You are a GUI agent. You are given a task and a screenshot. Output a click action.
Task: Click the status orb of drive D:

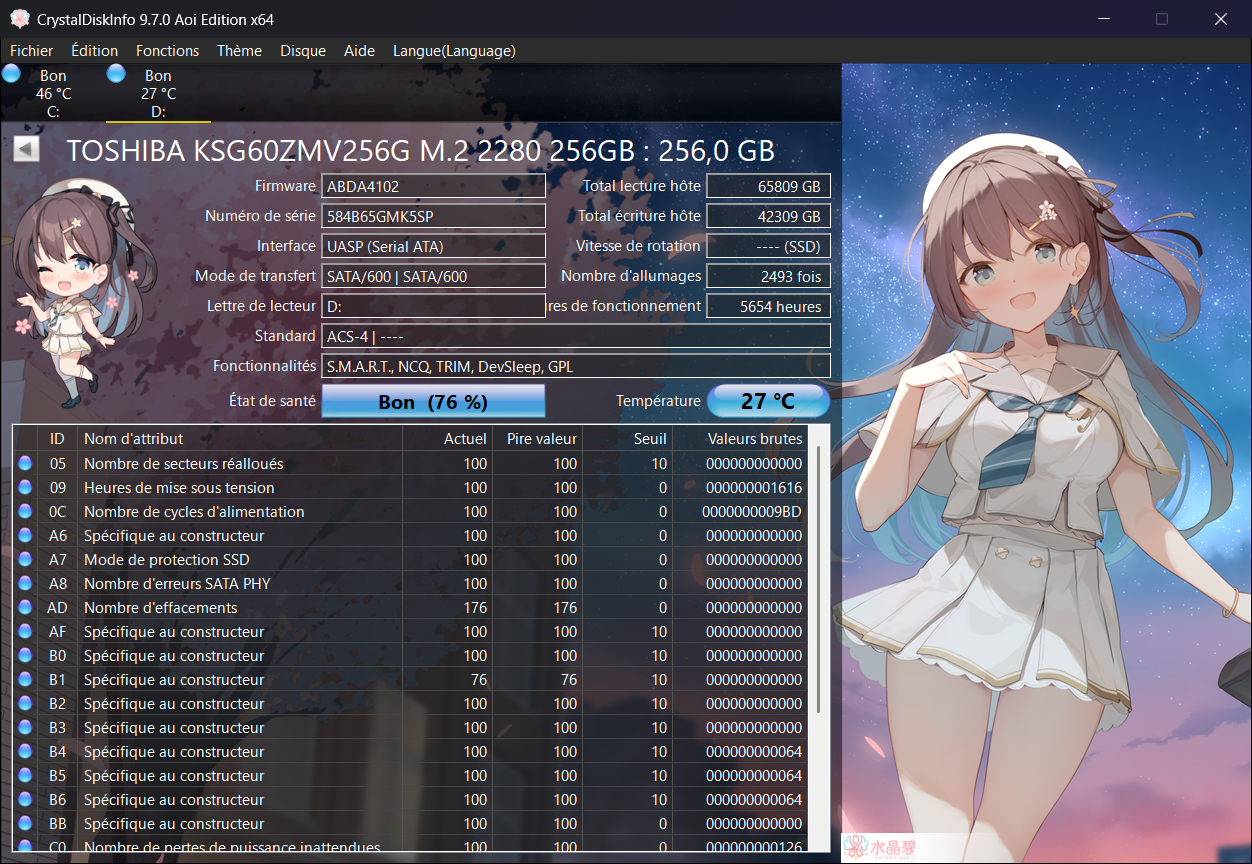tap(117, 74)
